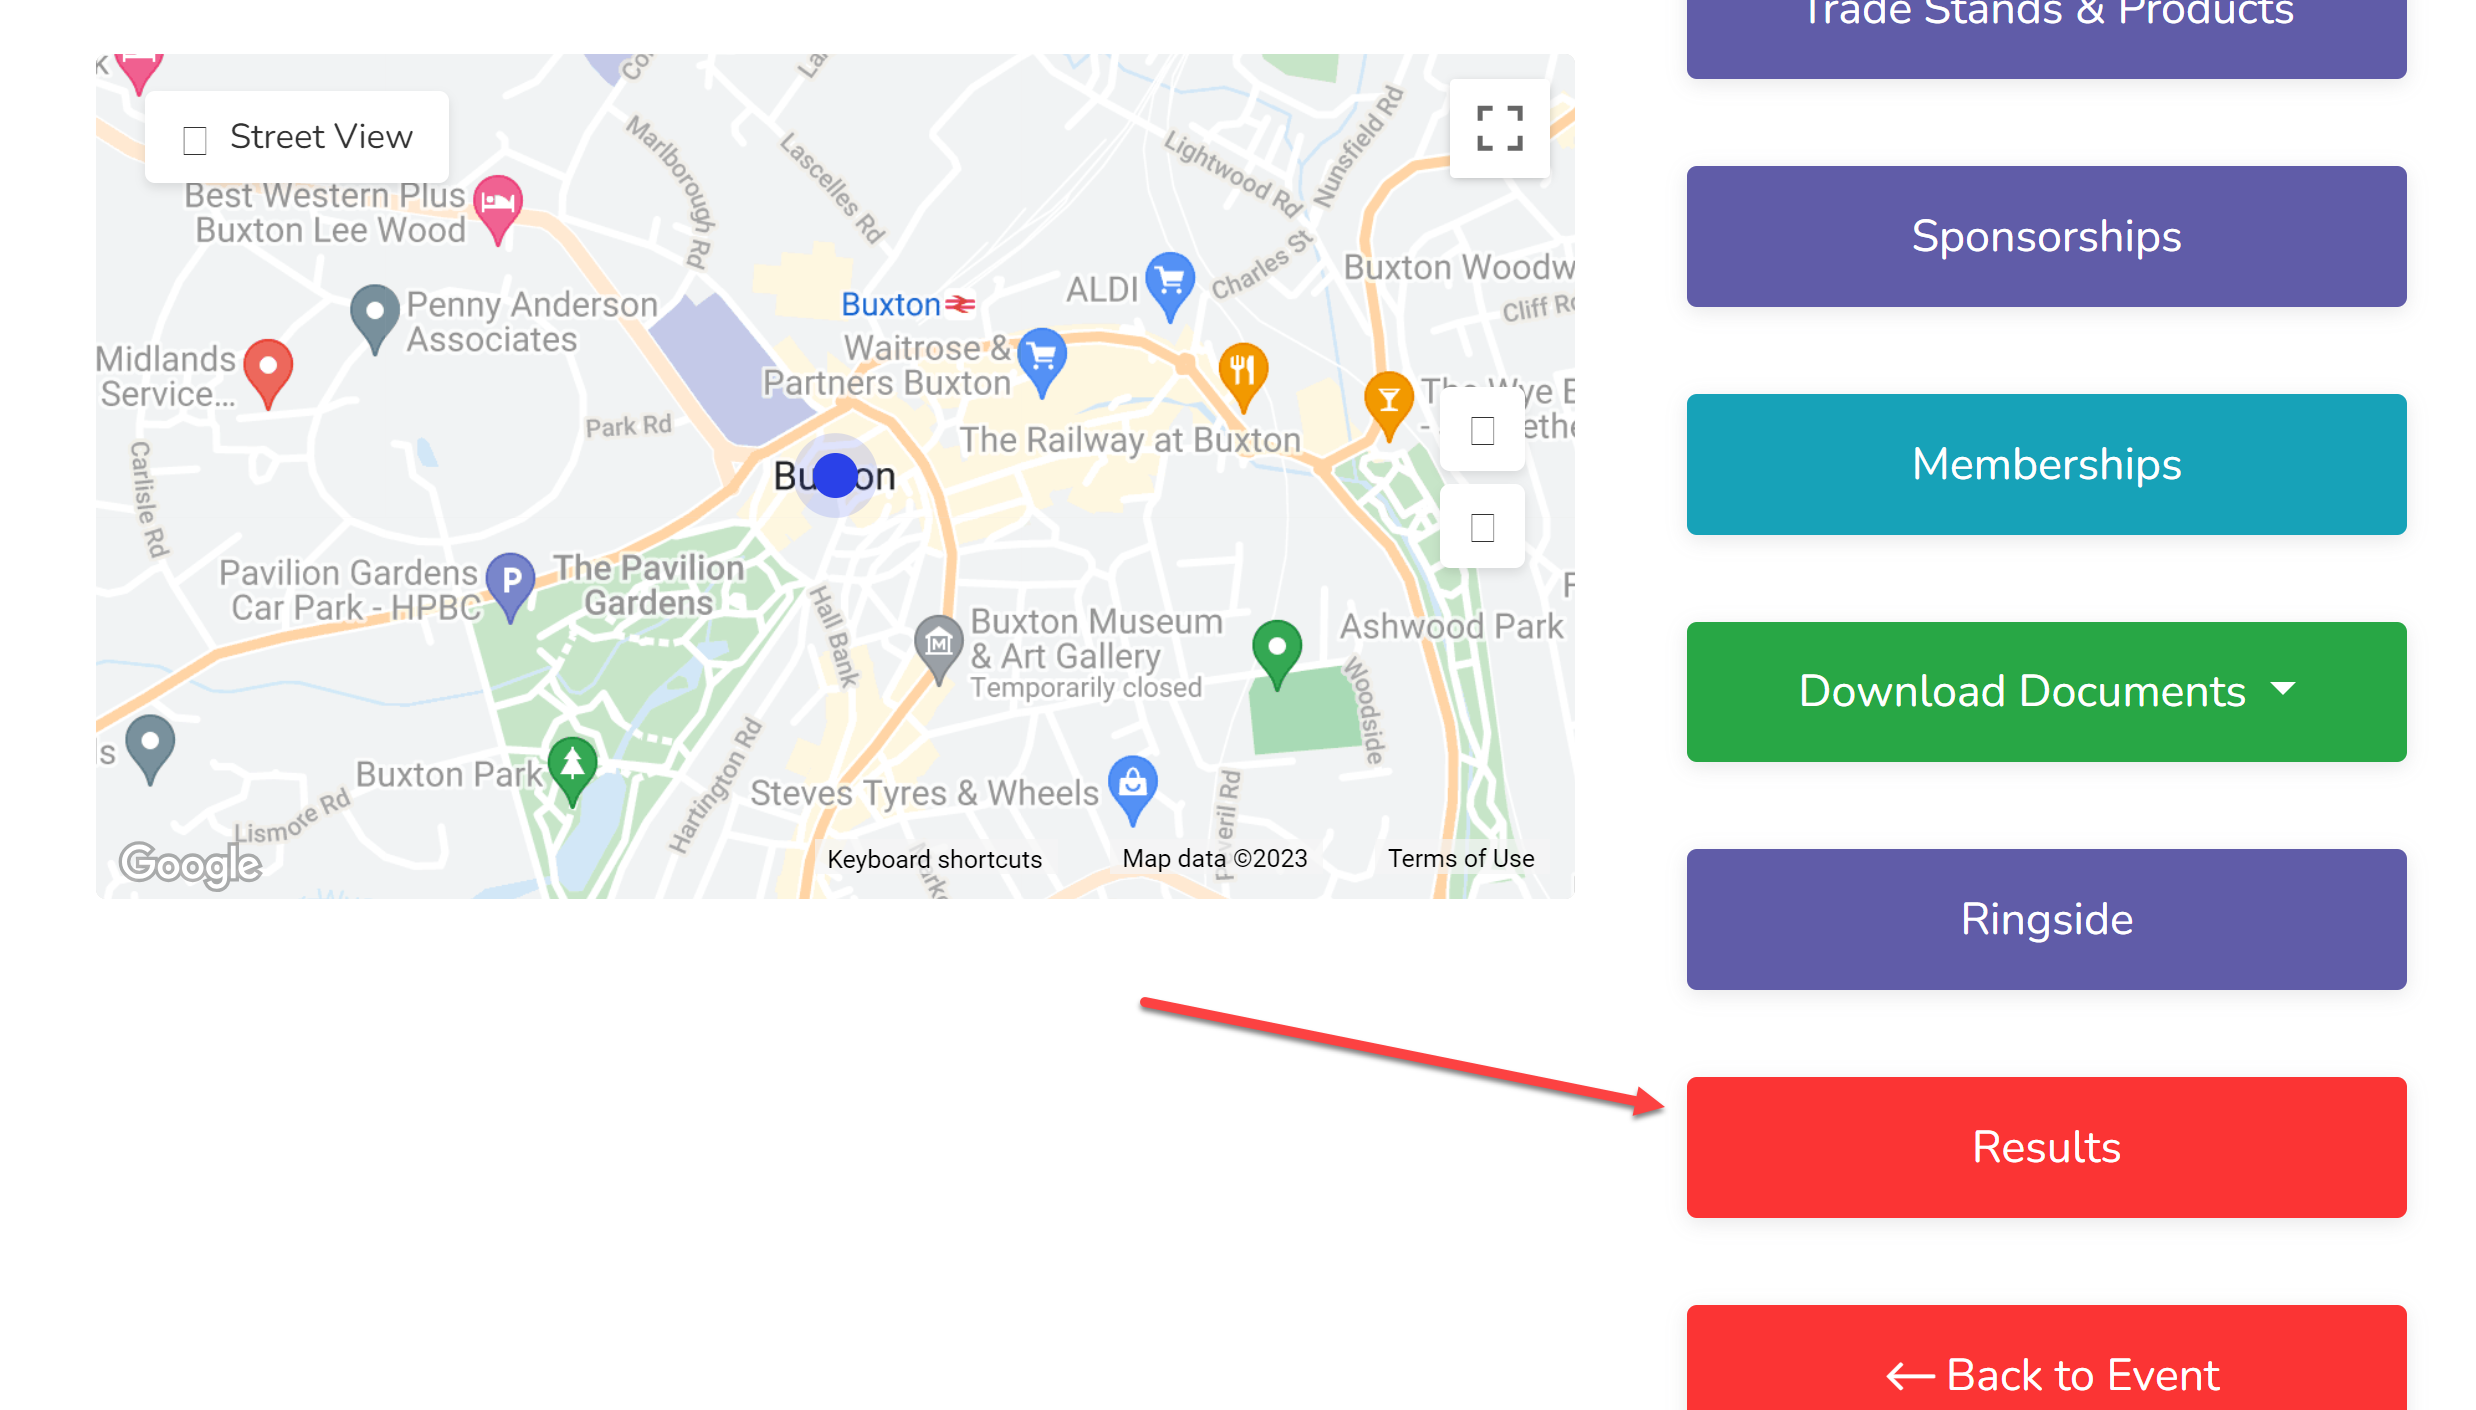Select the cocktail bar marker on map
The height and width of the screenshot is (1410, 2476).
tap(1389, 405)
